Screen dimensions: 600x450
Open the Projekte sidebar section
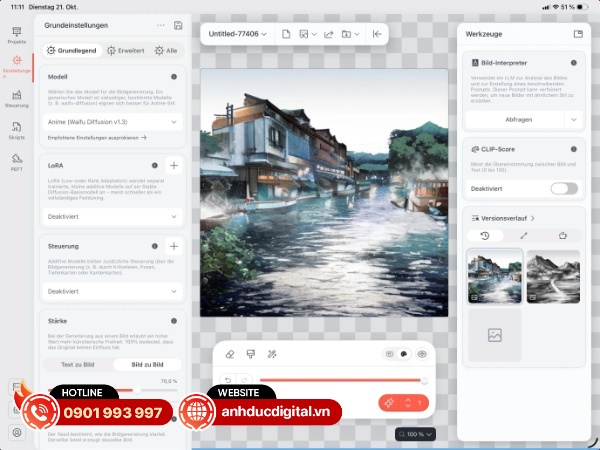tap(17, 36)
